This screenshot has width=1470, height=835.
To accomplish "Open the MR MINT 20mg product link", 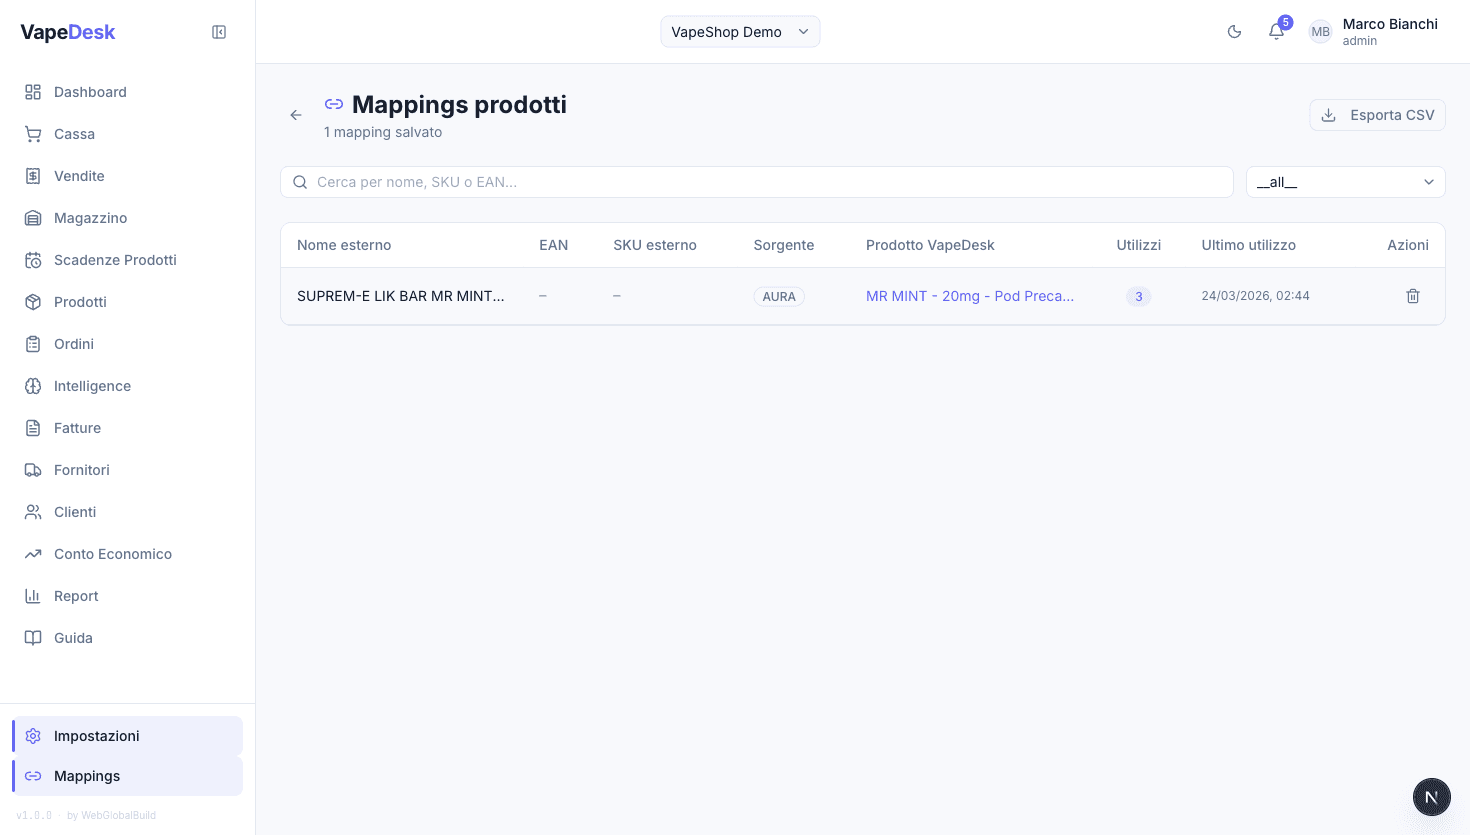I will point(970,296).
